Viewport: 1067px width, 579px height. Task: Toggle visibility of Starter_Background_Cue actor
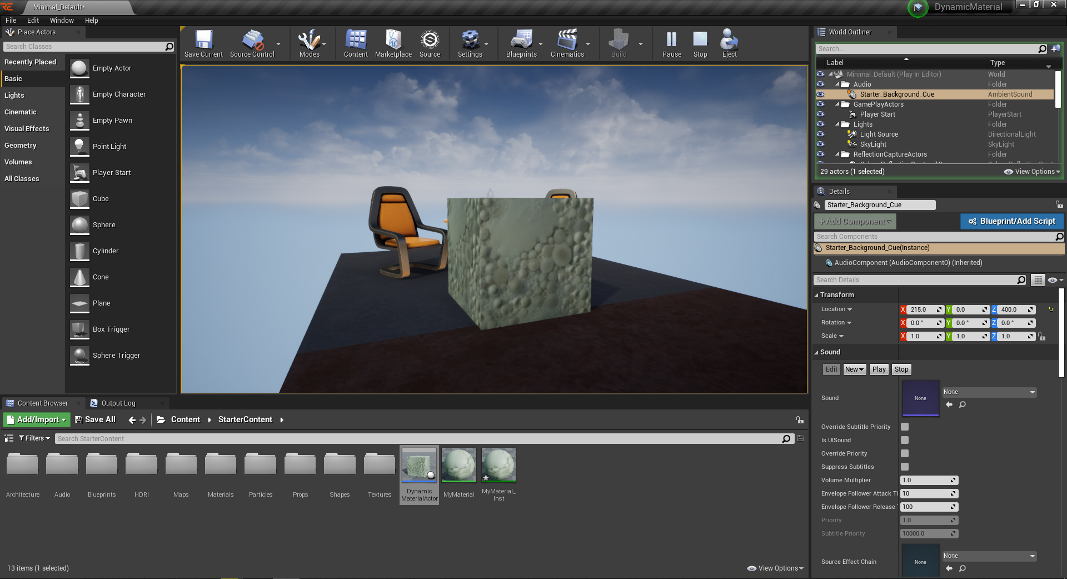[821, 94]
